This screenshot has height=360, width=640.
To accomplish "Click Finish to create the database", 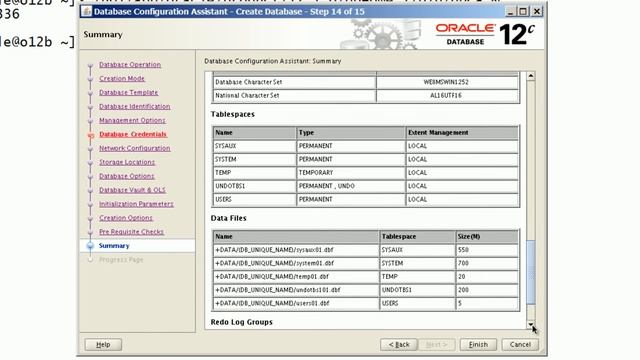I will click(478, 344).
